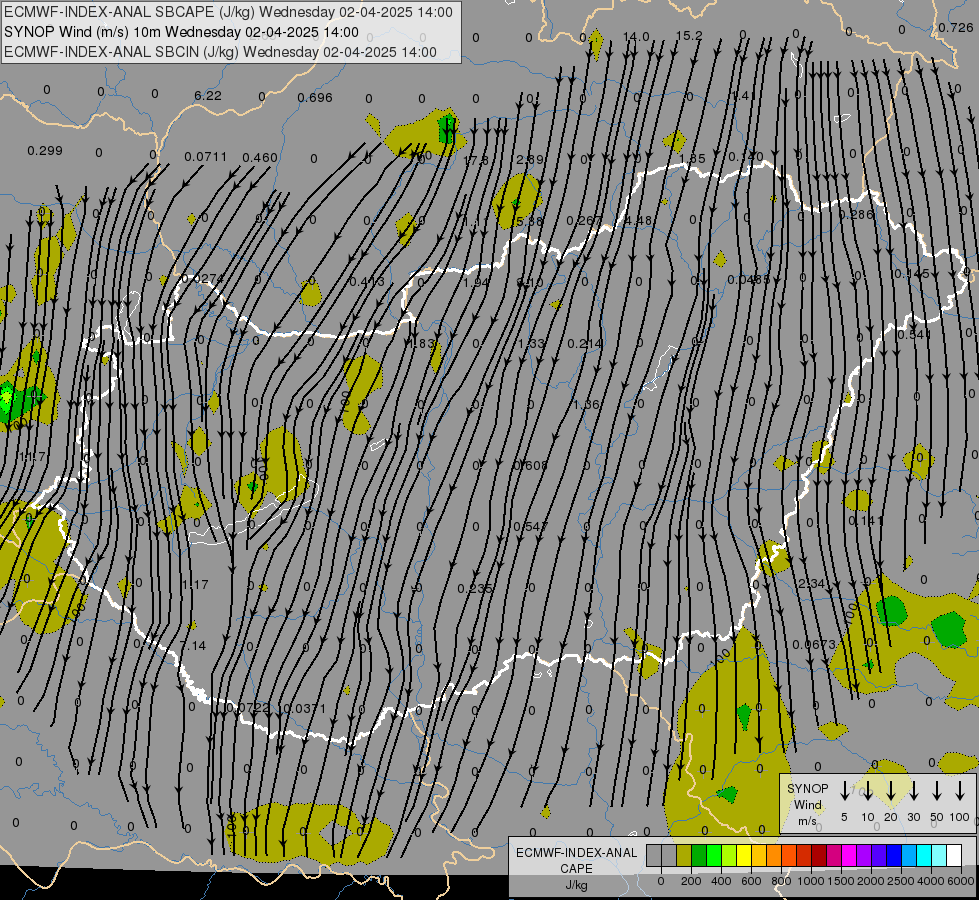Click the map value 0.235

click(475, 588)
